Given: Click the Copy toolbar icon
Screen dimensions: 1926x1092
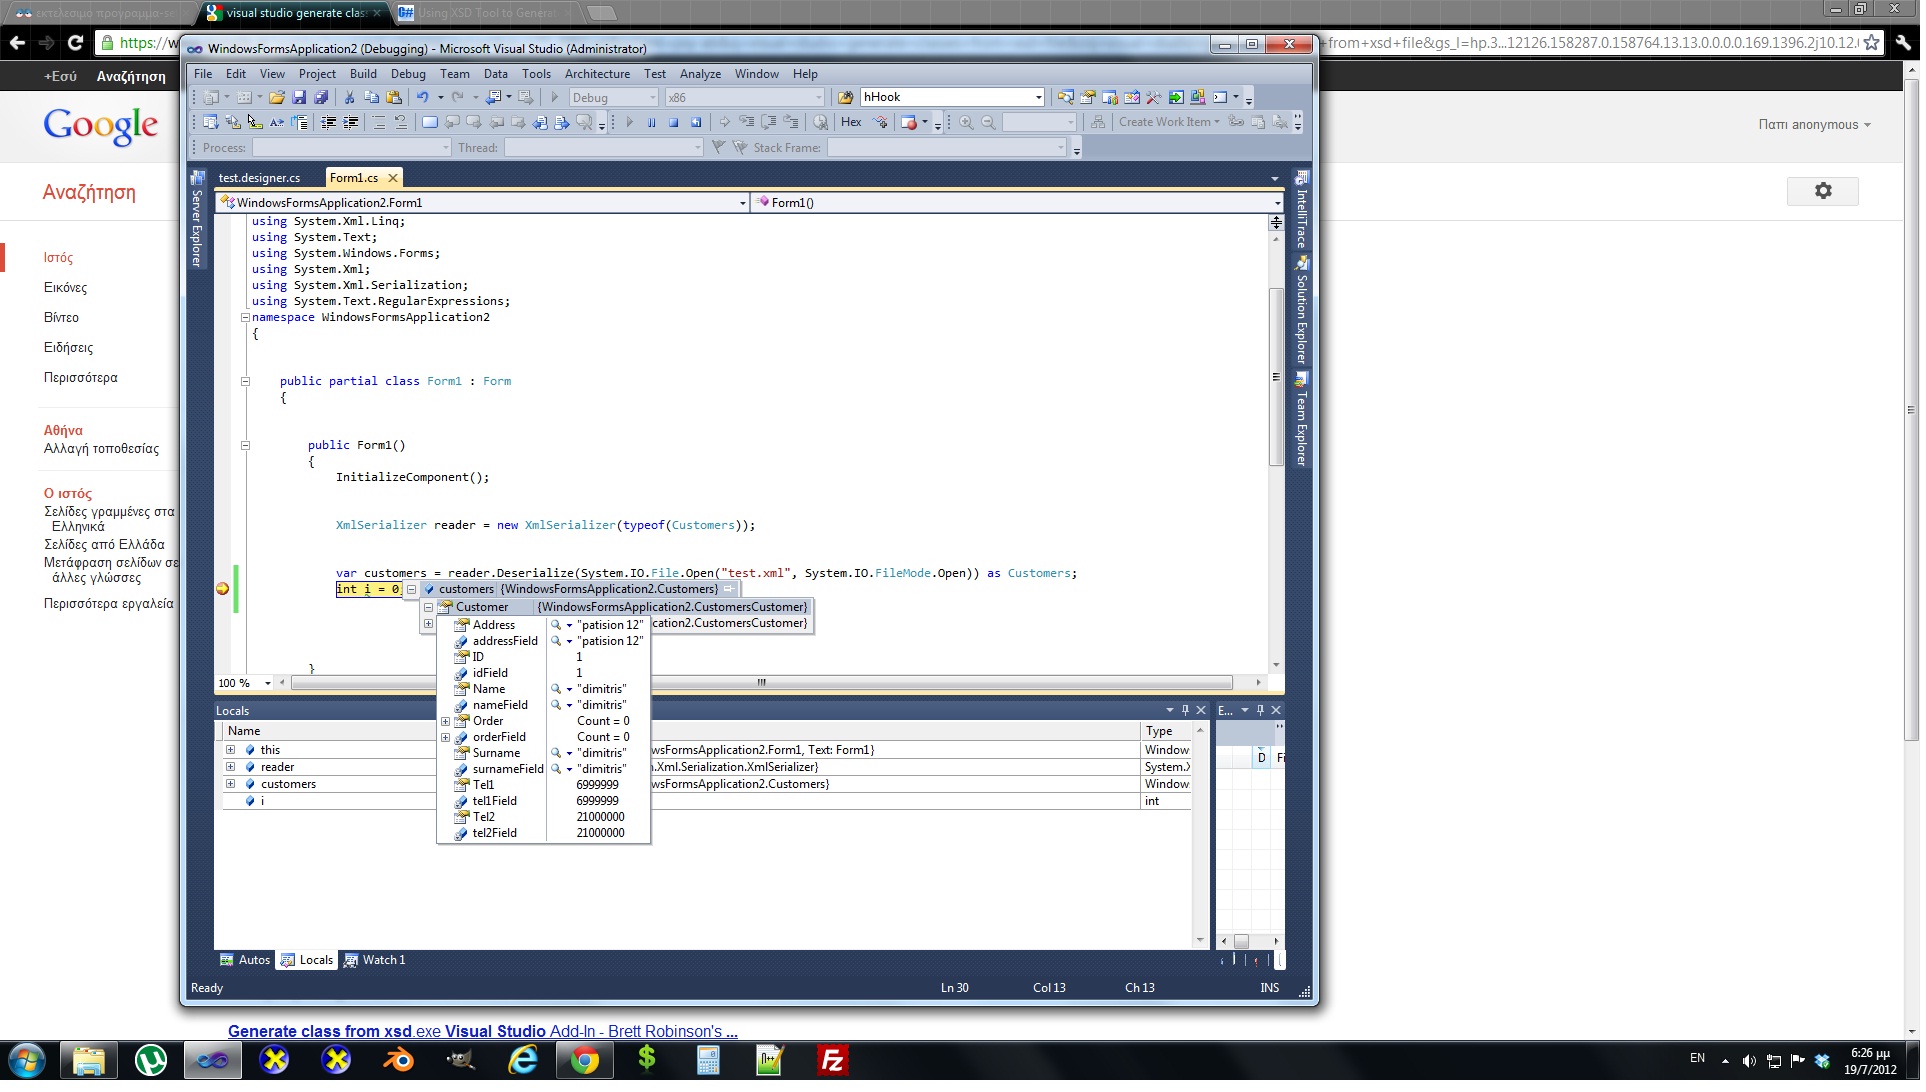Looking at the screenshot, I should click(372, 97).
